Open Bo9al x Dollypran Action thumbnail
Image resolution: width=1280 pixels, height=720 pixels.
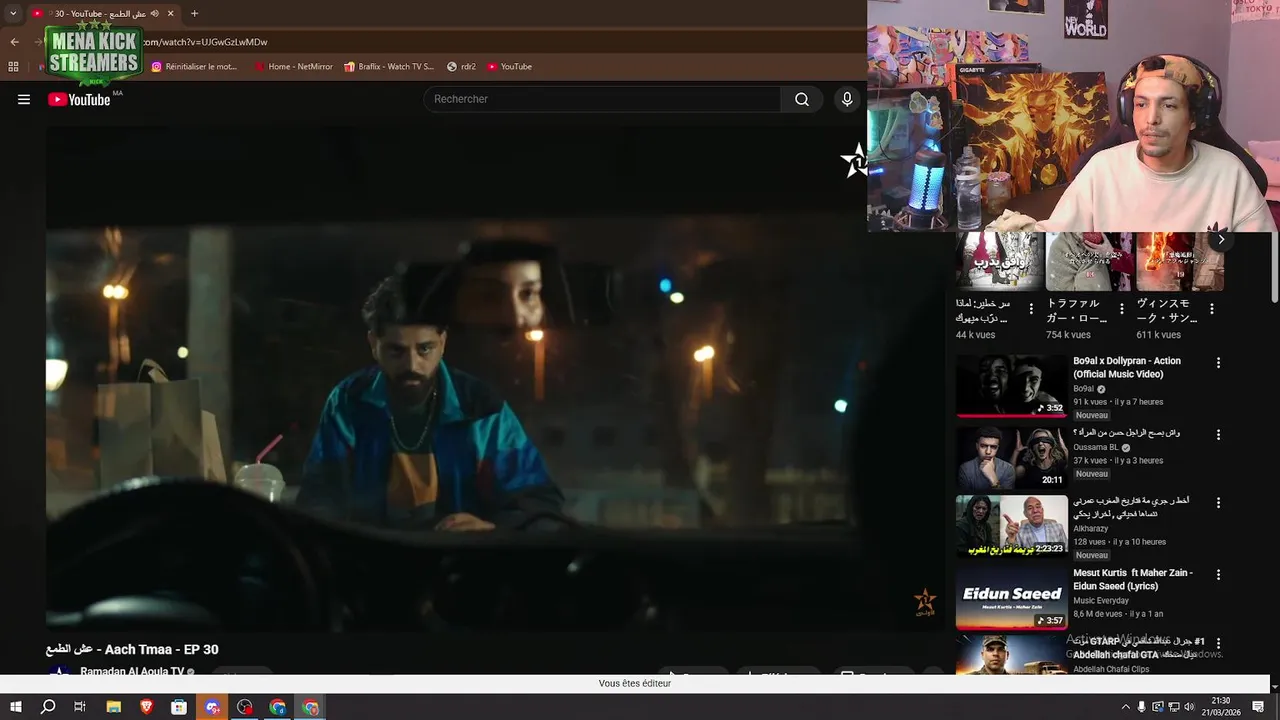1011,386
